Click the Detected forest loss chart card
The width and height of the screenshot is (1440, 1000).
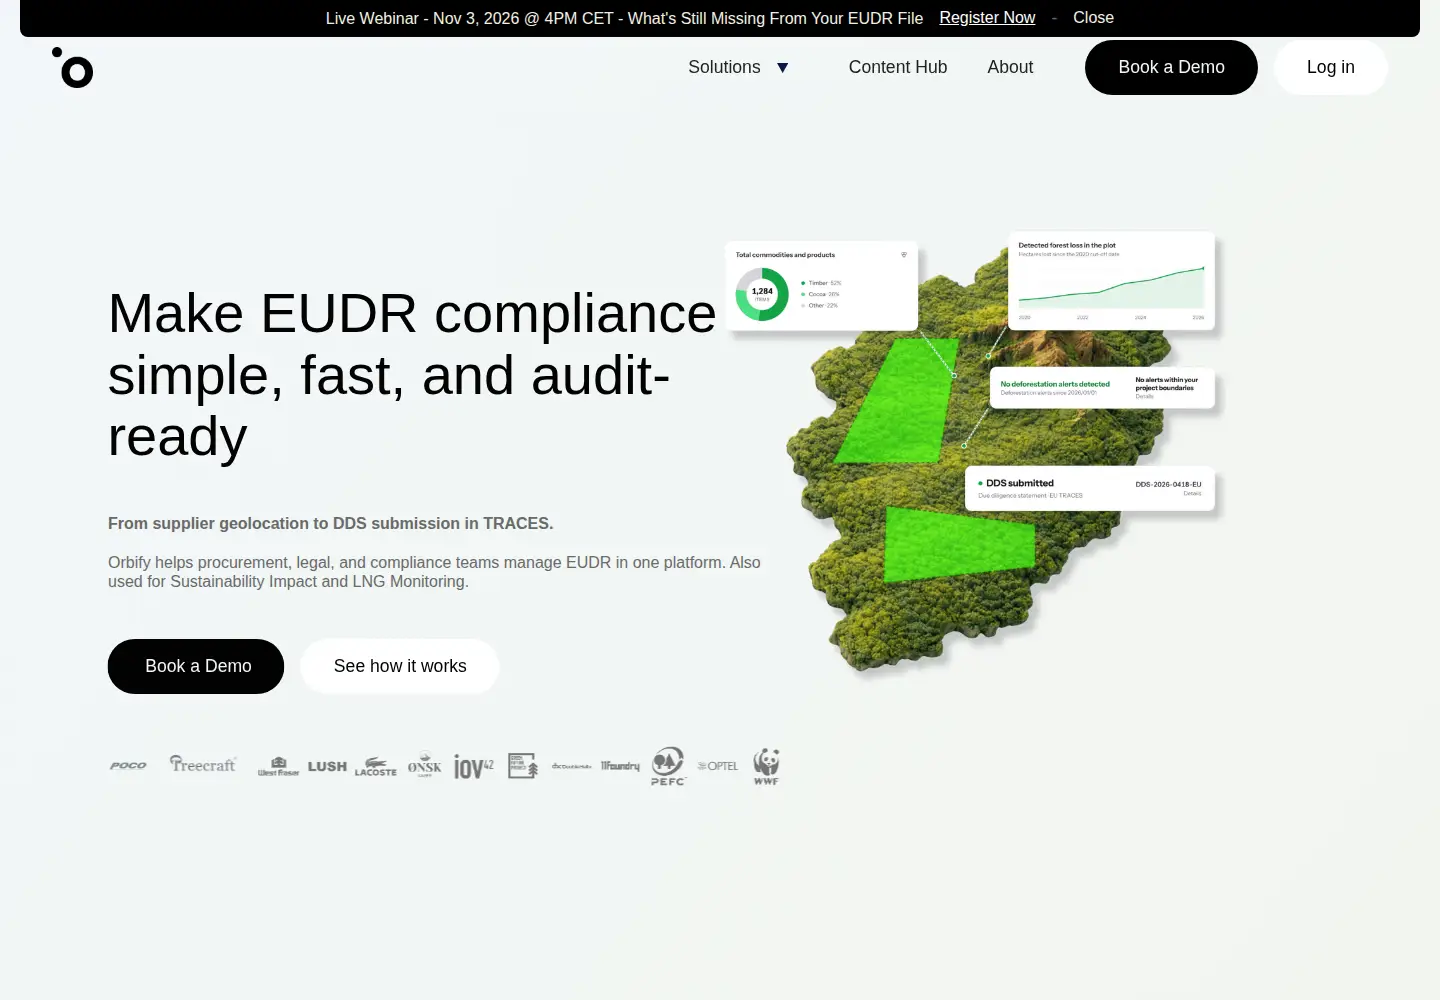pyautogui.click(x=1111, y=281)
